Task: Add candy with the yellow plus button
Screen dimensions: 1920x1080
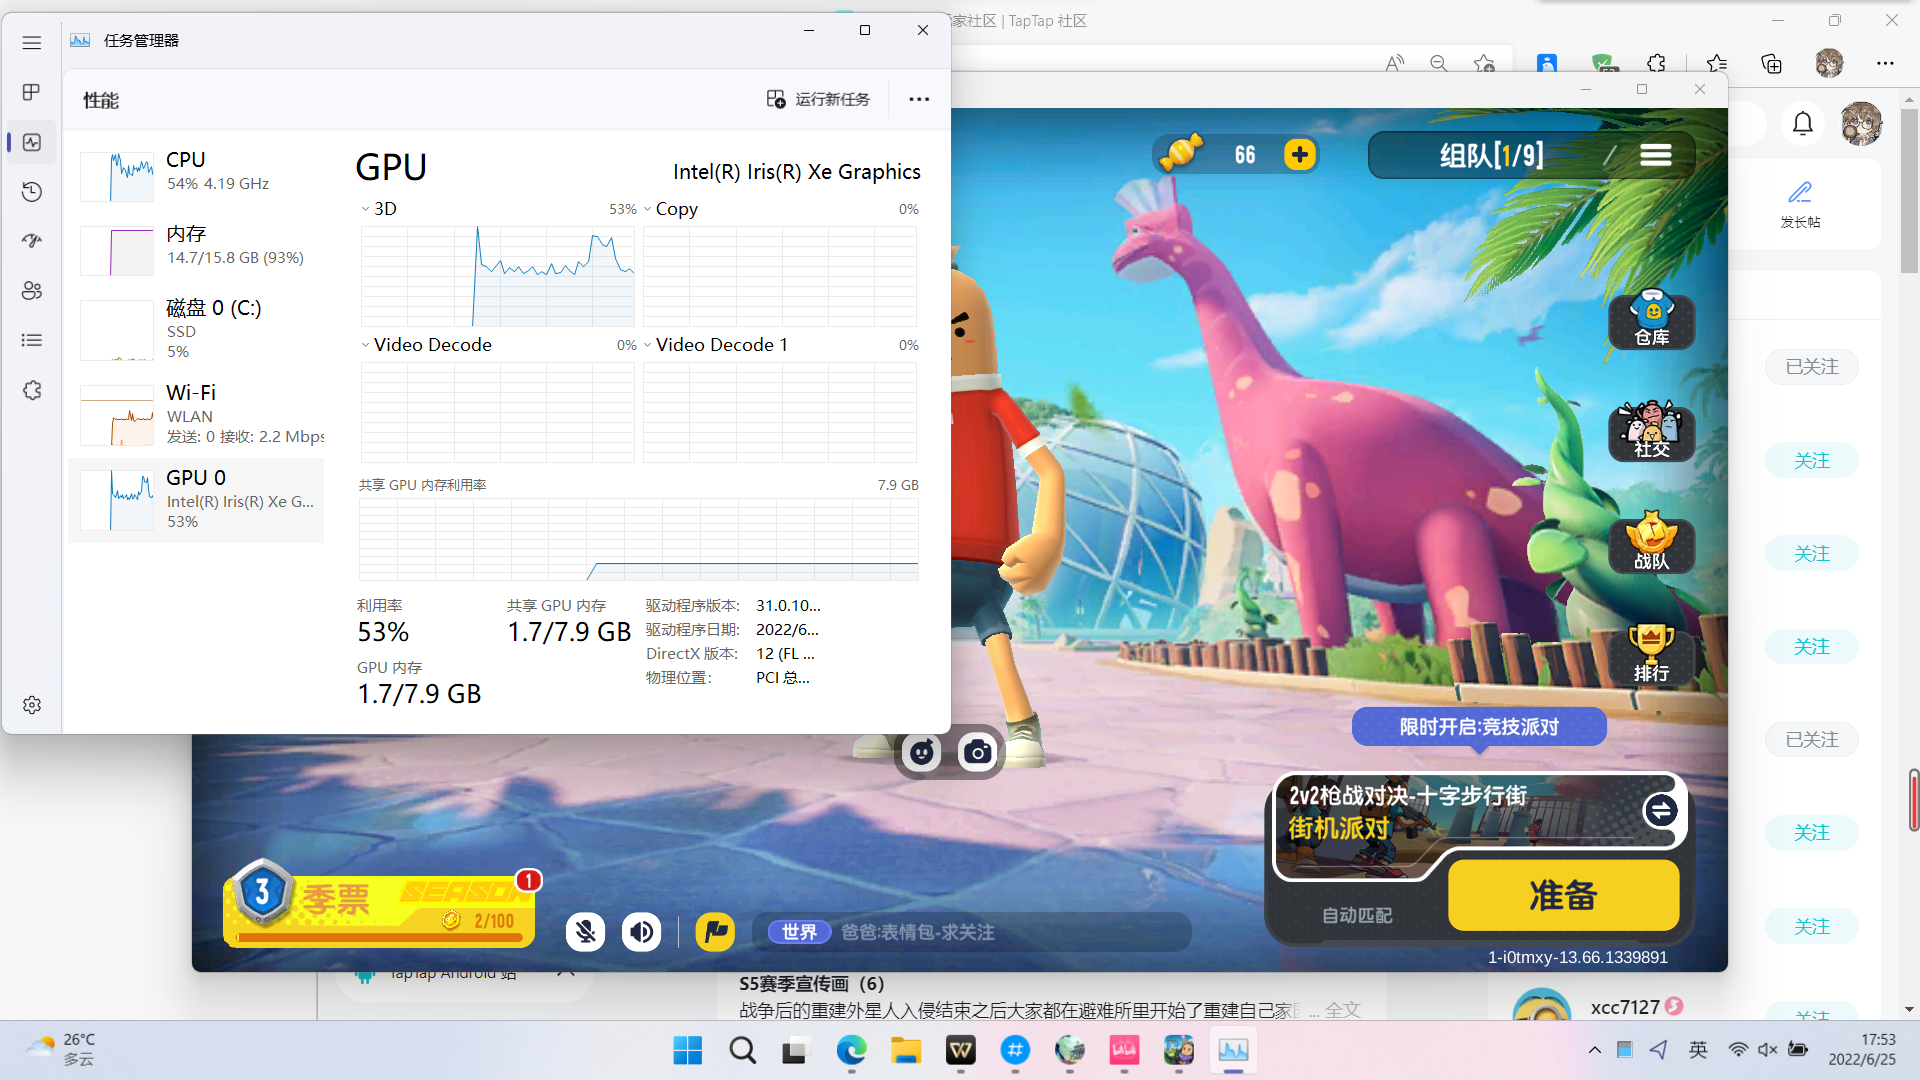Action: (x=1299, y=155)
